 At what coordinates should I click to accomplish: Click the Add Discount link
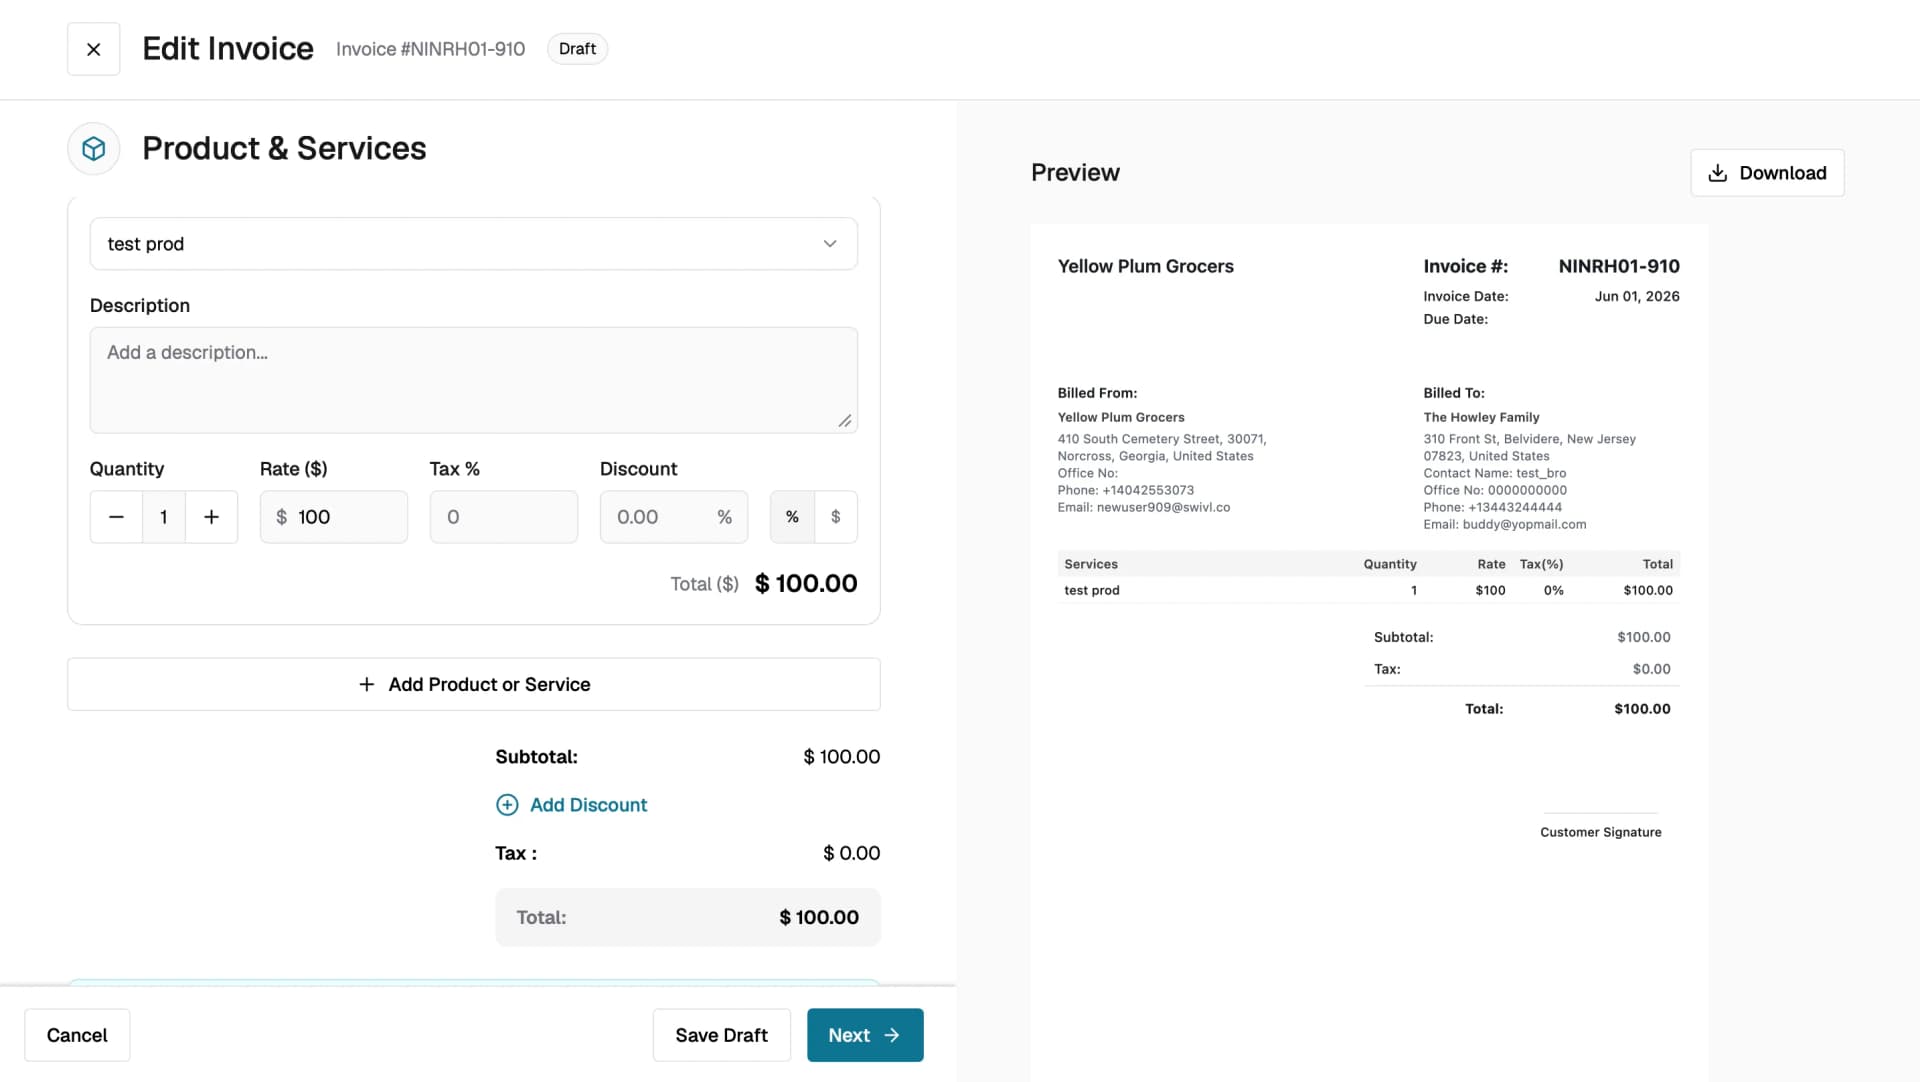pos(588,805)
